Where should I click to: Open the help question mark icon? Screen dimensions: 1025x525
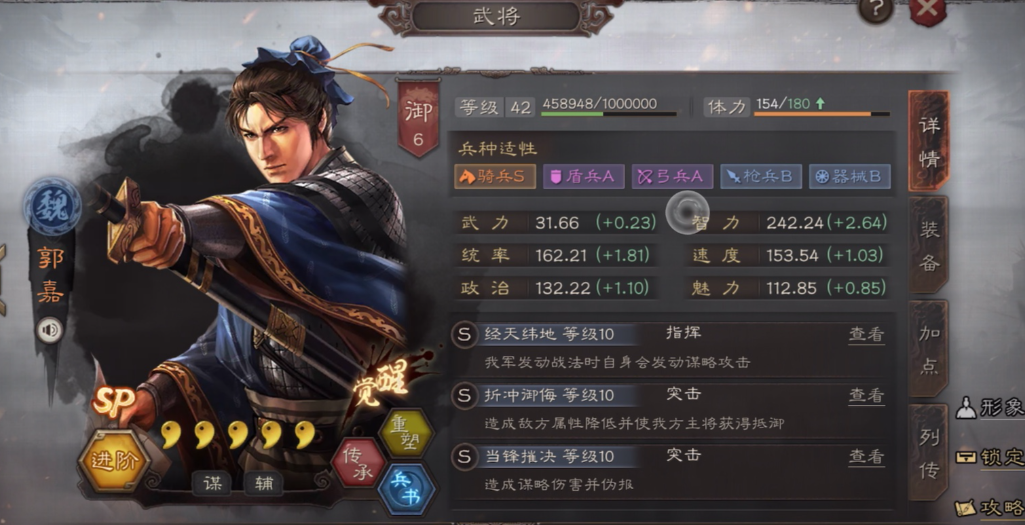[875, 10]
